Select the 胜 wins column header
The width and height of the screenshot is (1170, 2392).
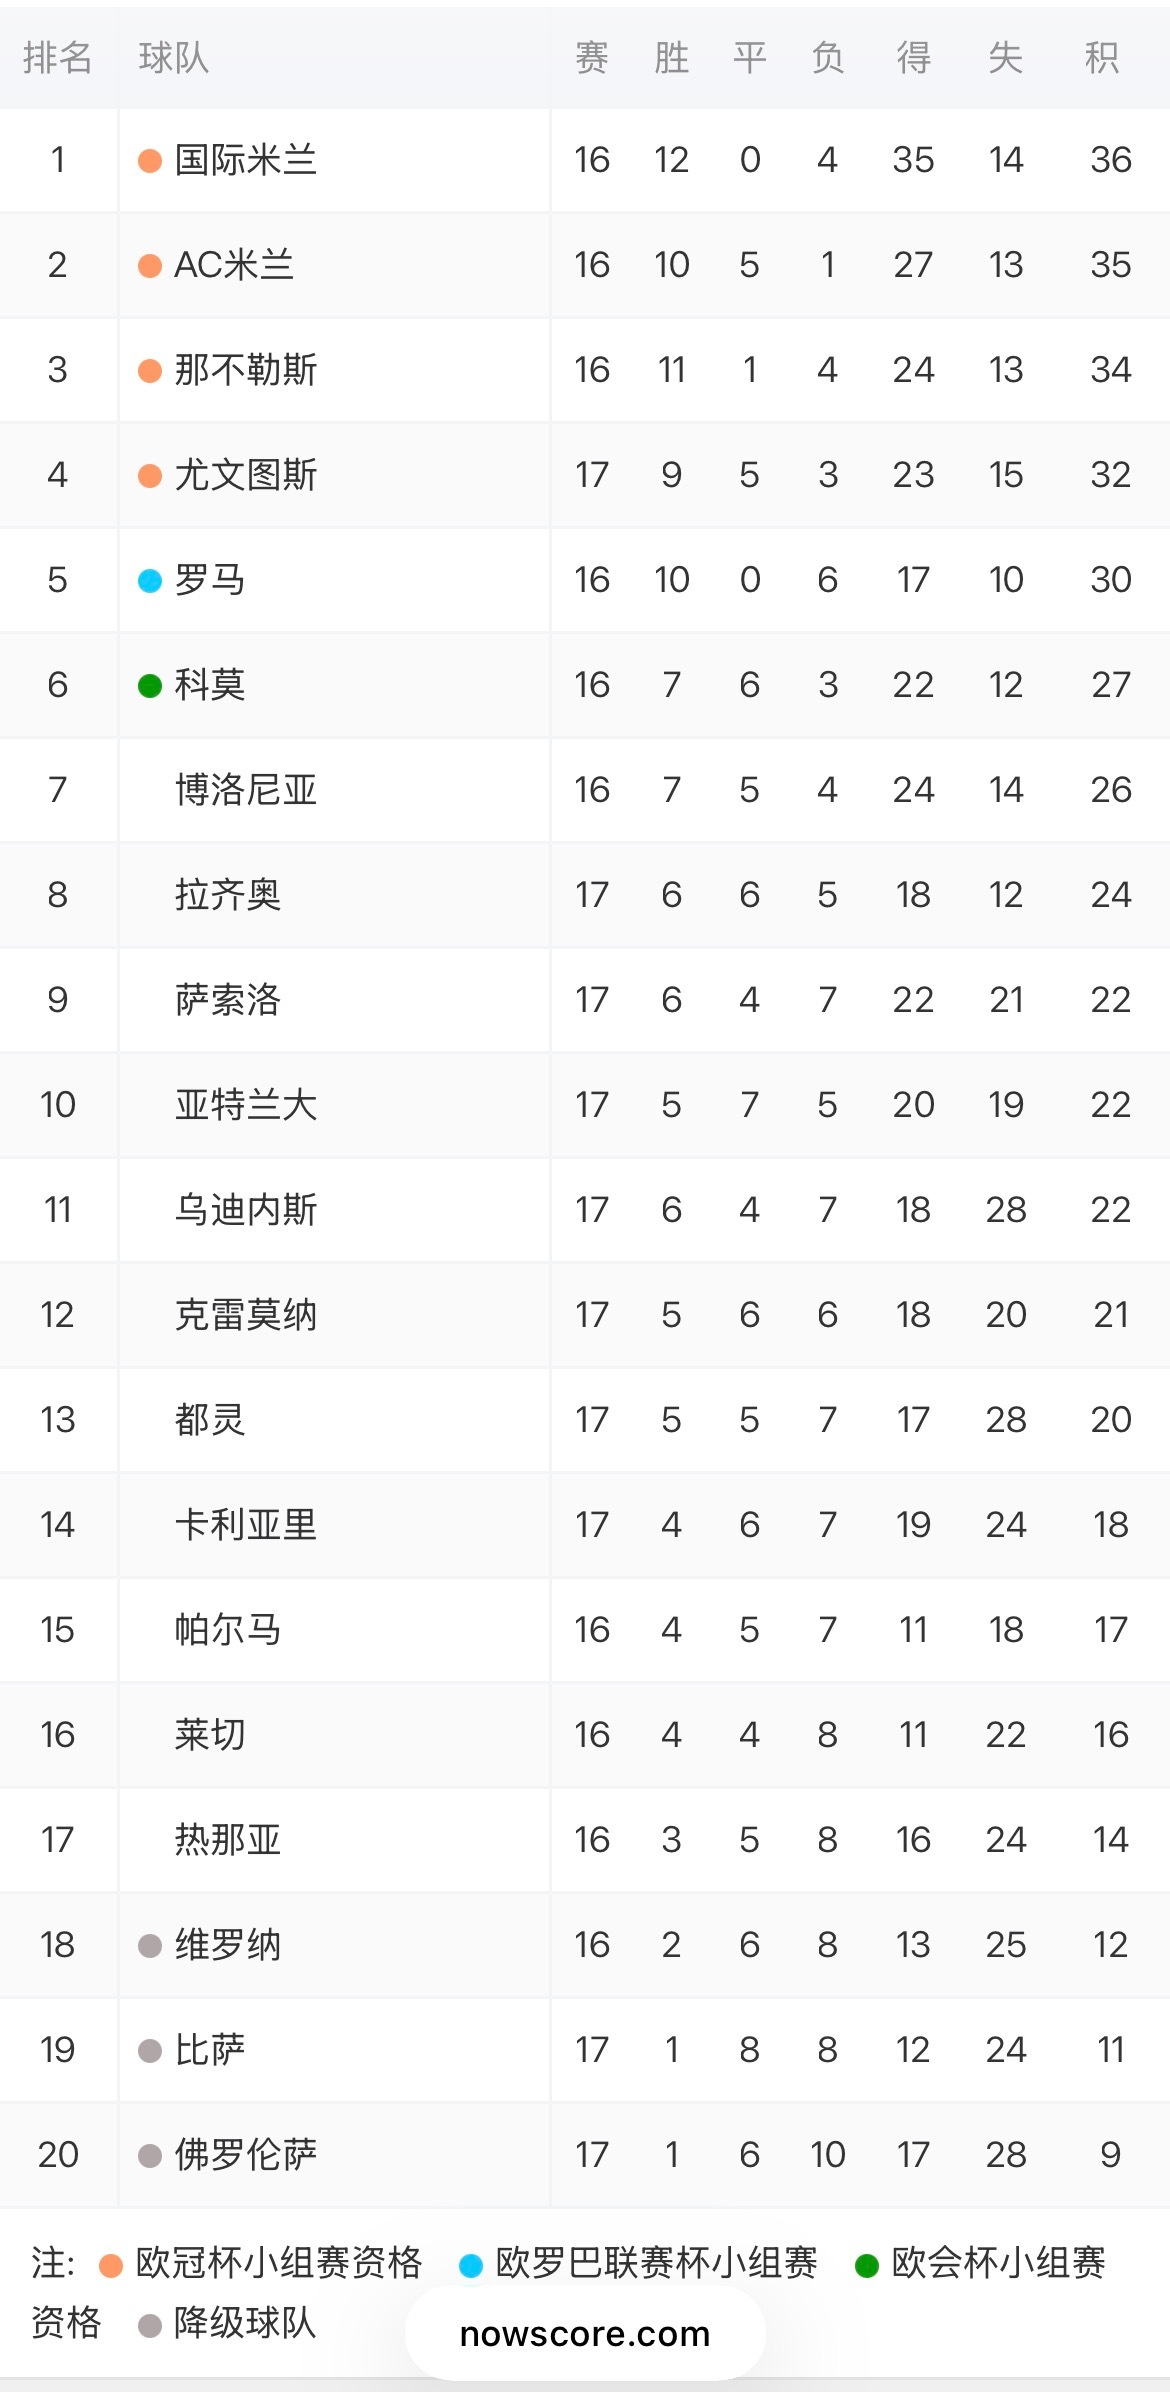(x=671, y=58)
